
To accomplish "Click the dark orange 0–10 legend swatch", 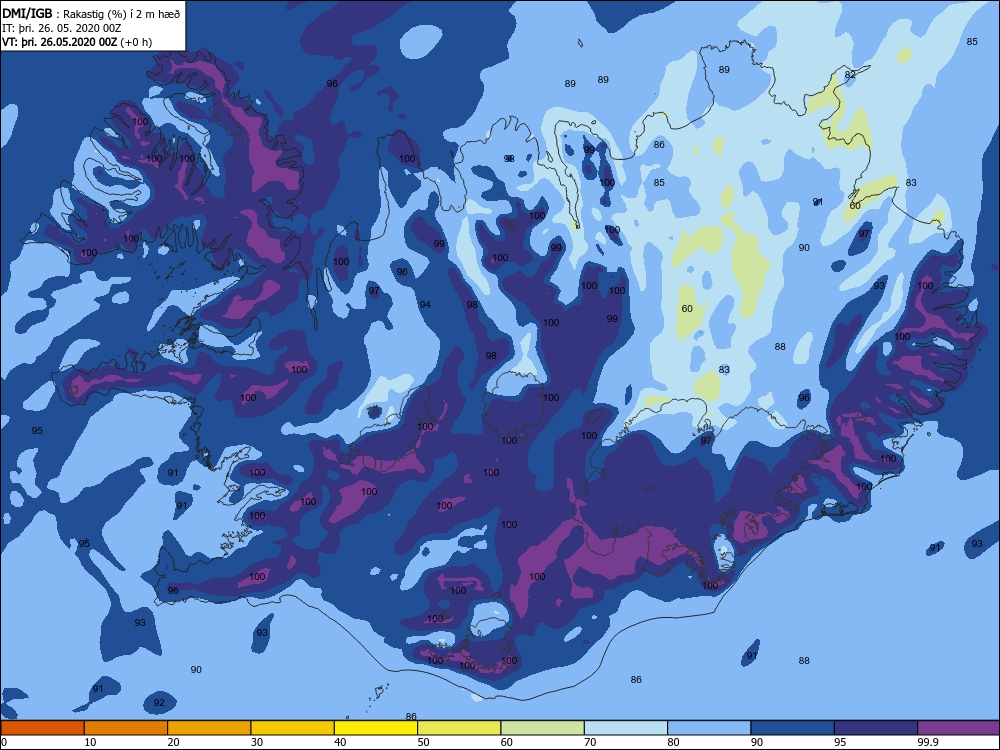I will click(42, 728).
